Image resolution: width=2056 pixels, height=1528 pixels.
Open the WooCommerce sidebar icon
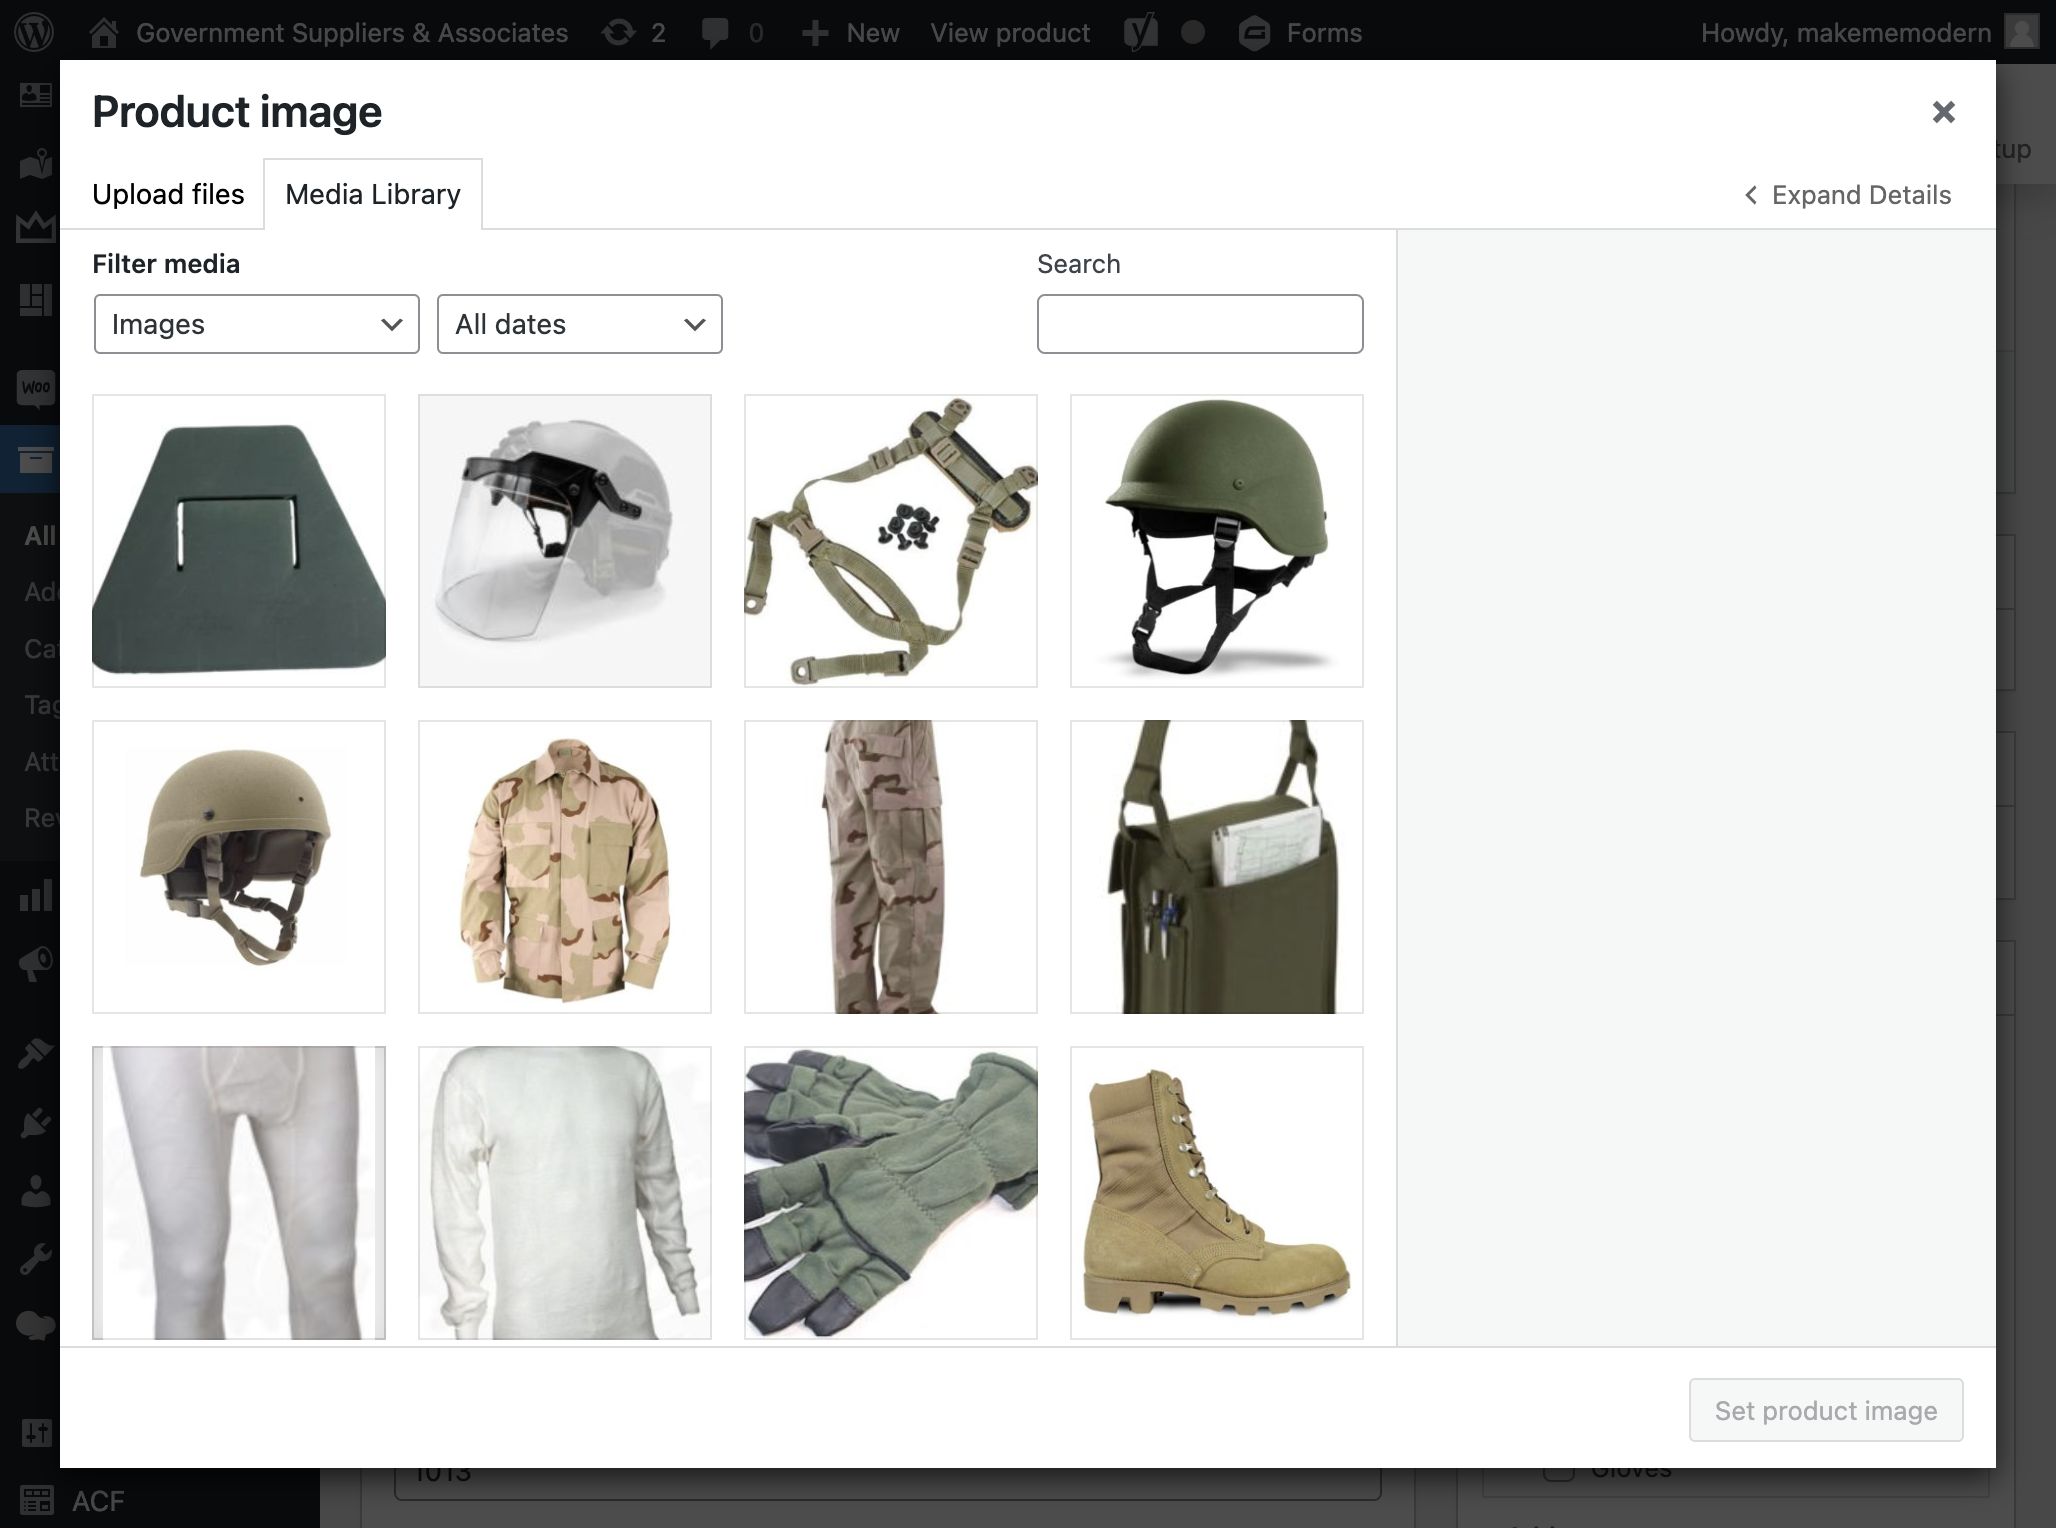tap(36, 388)
